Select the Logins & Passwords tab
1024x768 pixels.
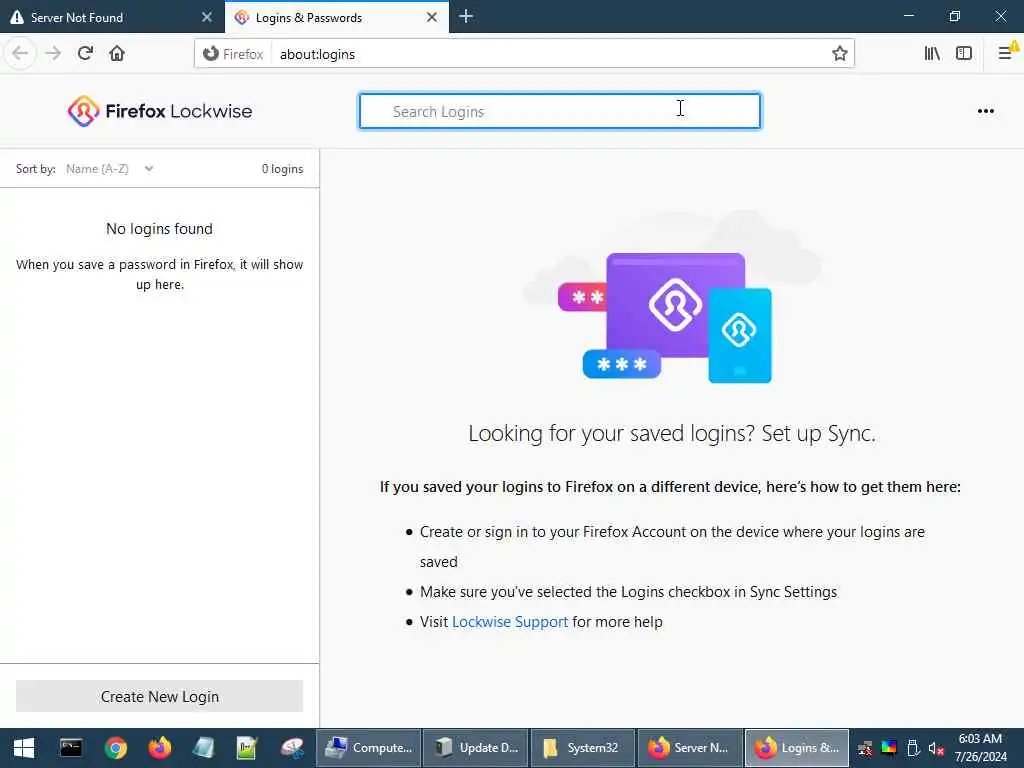coord(336,17)
